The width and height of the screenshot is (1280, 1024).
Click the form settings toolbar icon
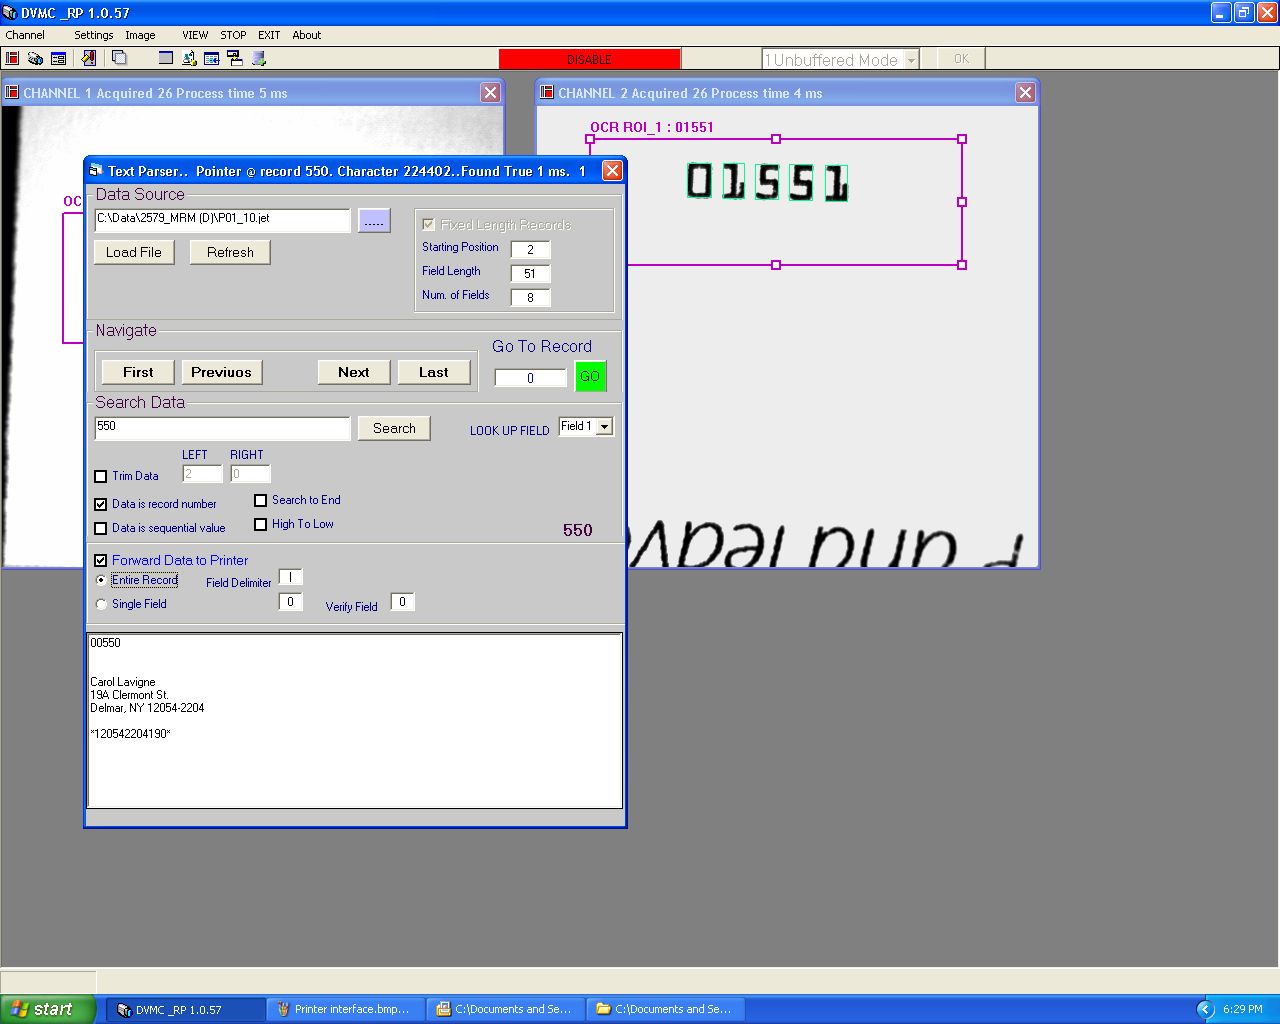coord(58,59)
